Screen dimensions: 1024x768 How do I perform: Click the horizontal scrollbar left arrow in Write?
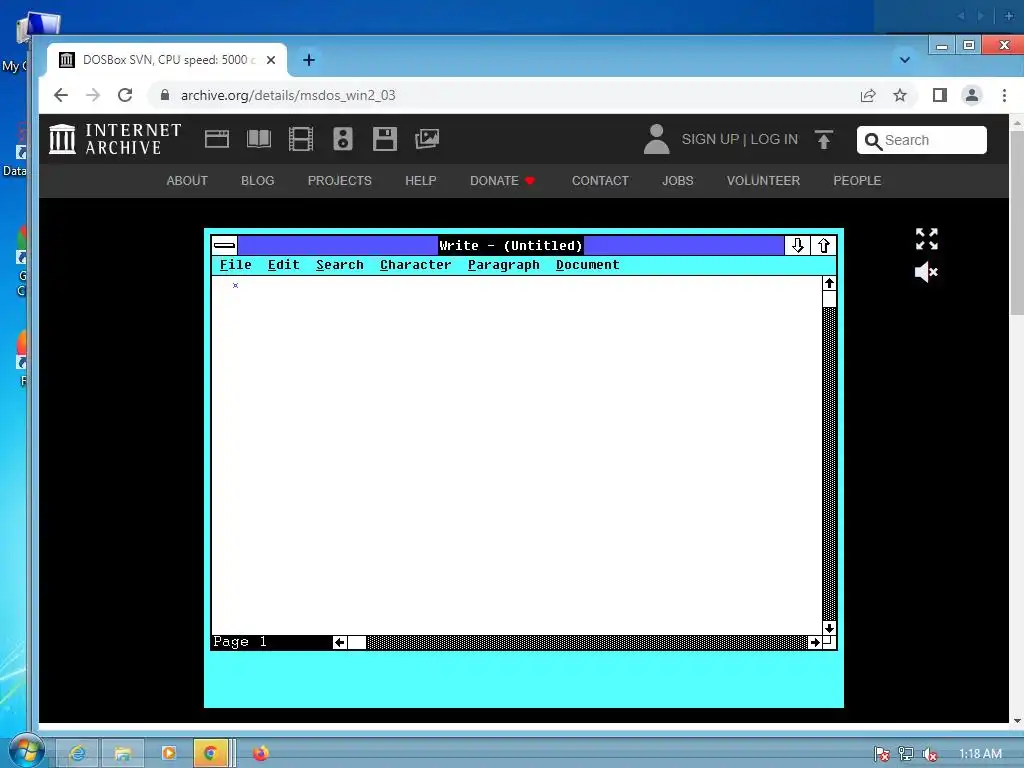pos(340,643)
